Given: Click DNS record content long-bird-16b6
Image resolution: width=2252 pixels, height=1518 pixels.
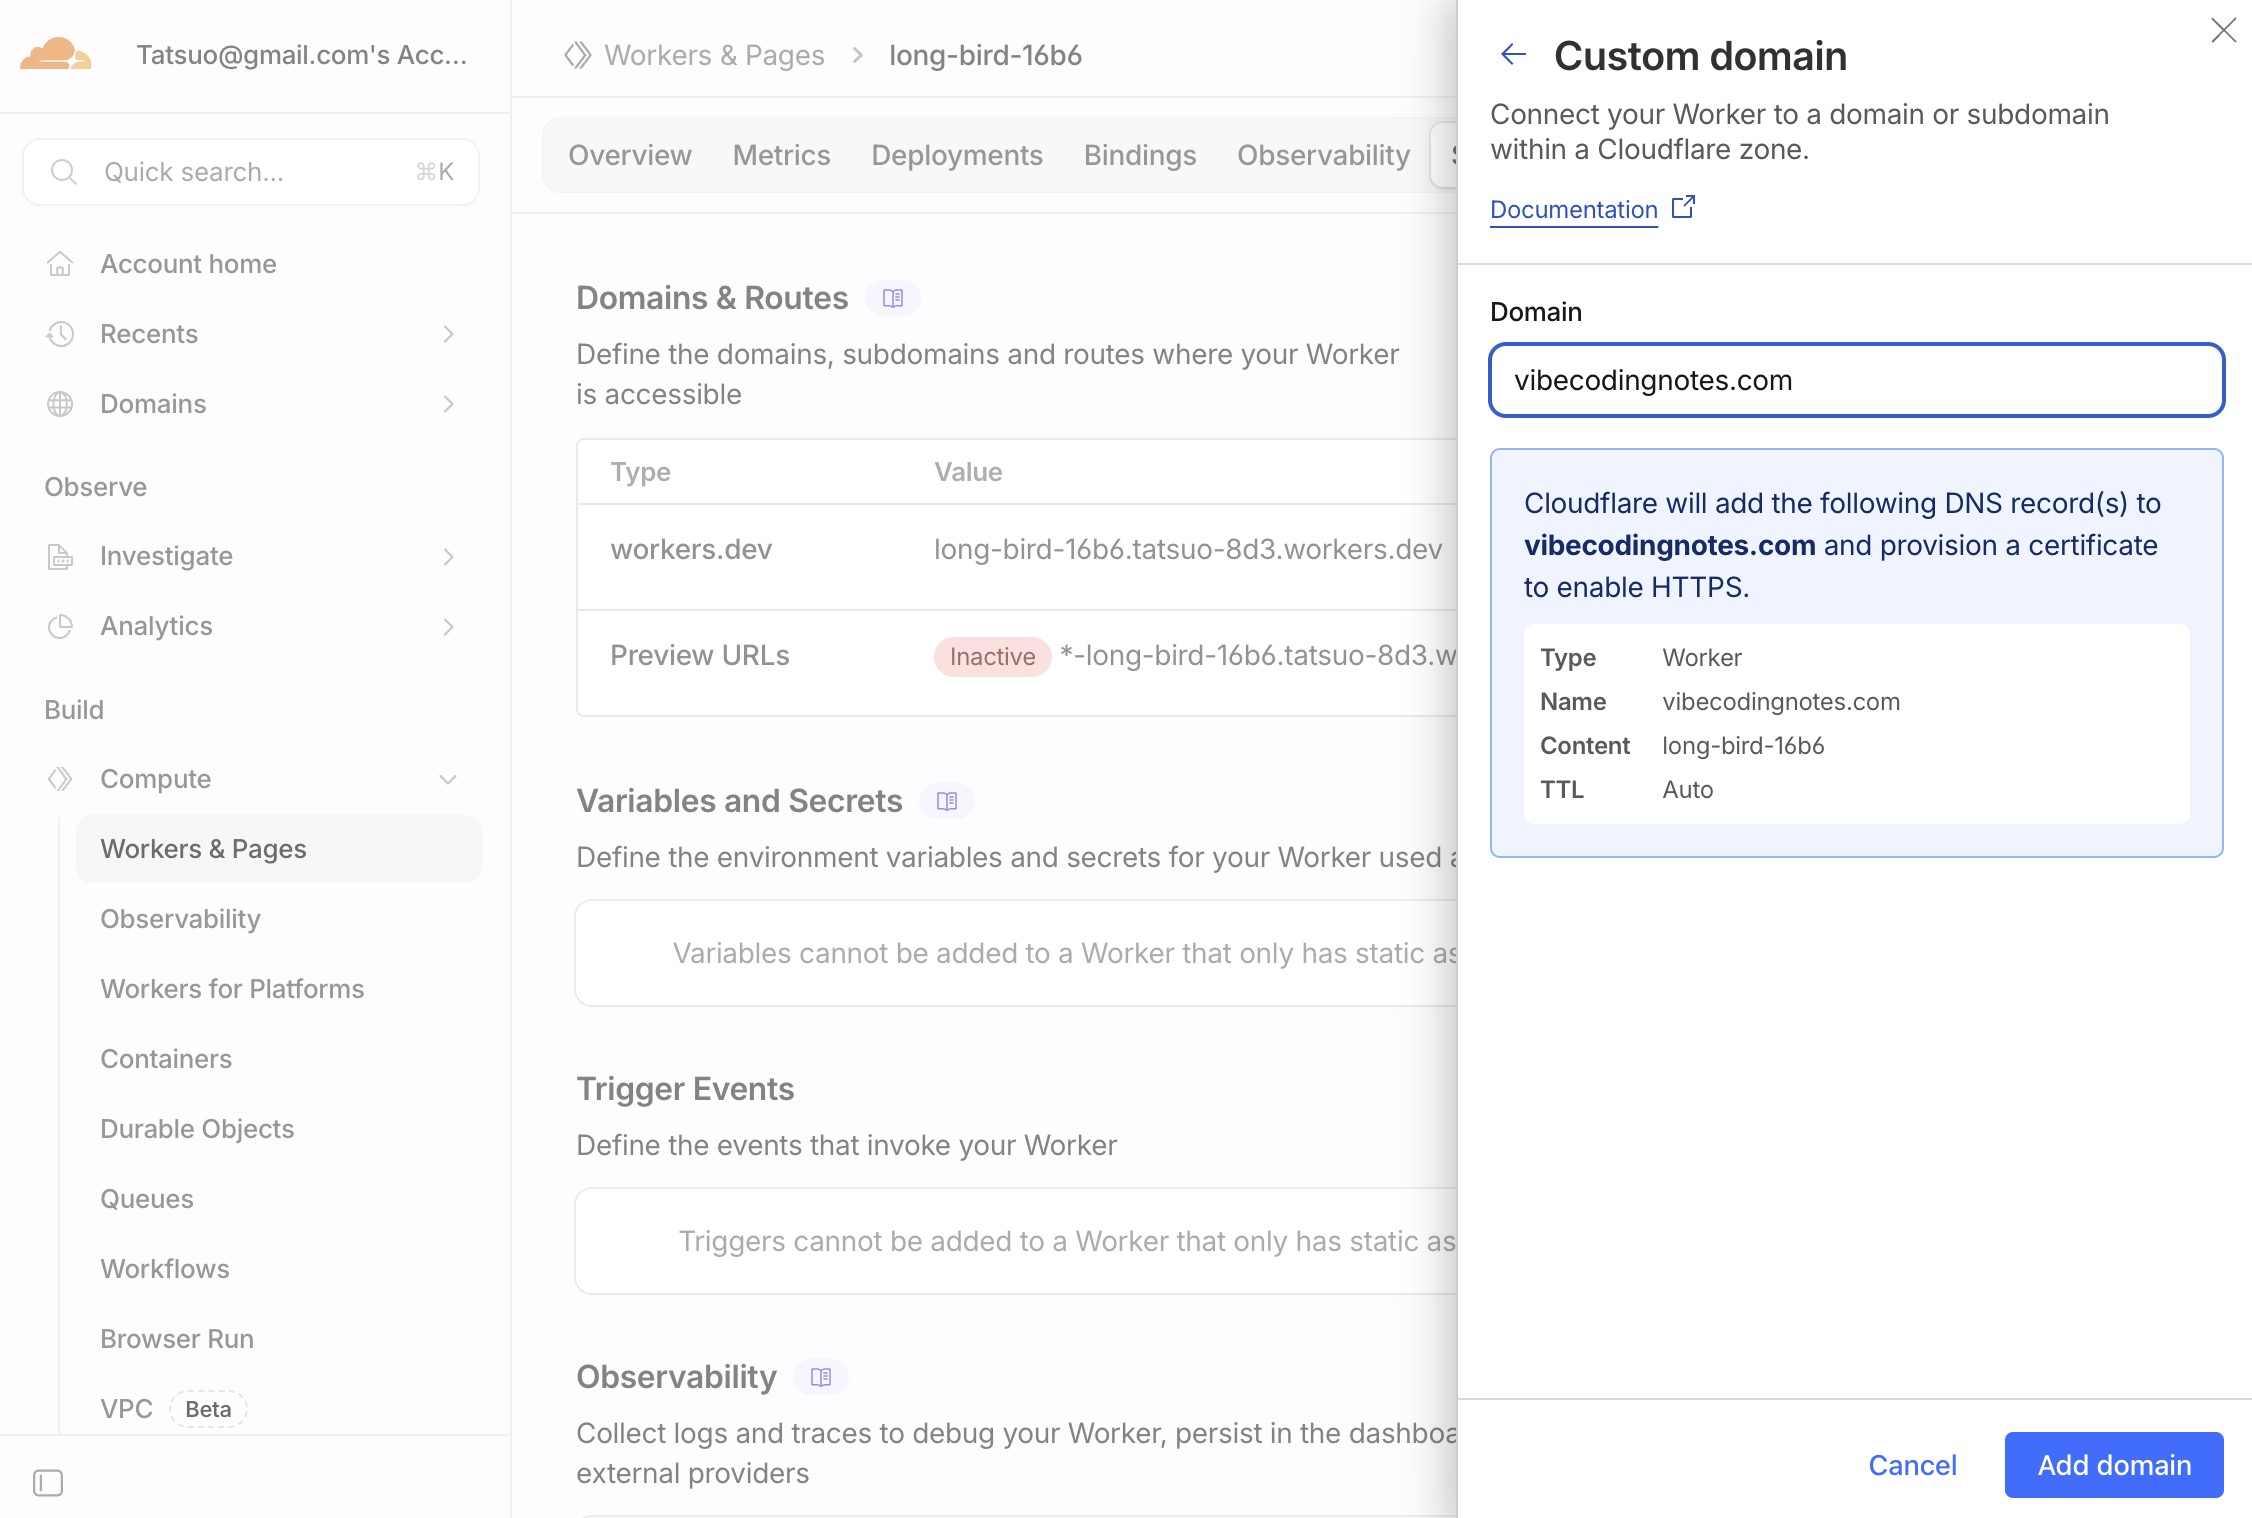Looking at the screenshot, I should pyautogui.click(x=1743, y=746).
